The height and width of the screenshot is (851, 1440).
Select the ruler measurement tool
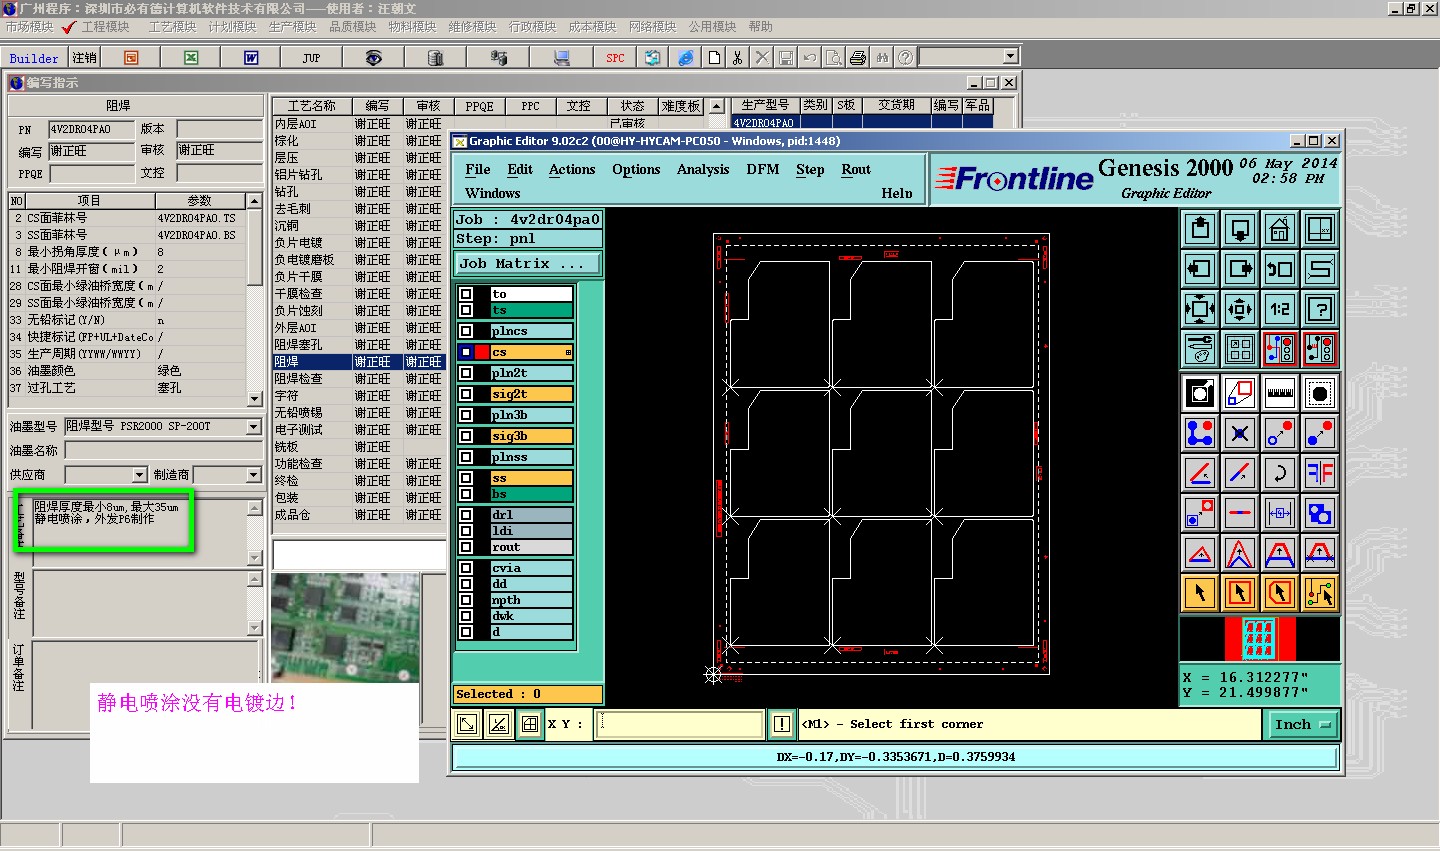tap(1280, 393)
